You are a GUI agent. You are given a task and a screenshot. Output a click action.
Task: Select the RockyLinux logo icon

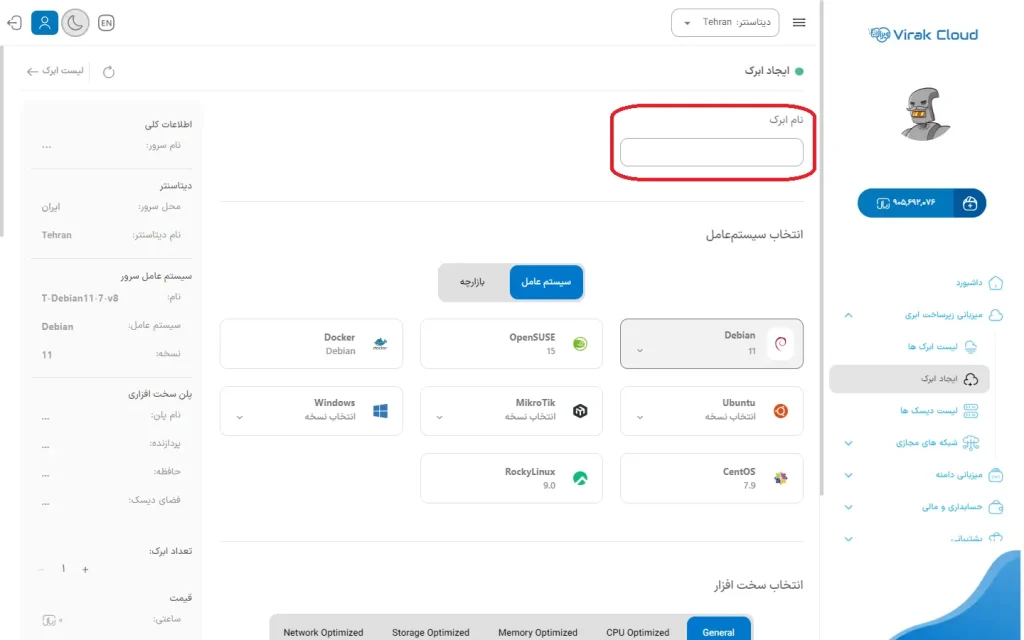580,478
